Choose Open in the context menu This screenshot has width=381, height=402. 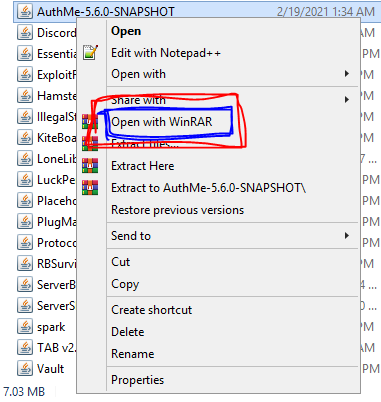pos(126,31)
